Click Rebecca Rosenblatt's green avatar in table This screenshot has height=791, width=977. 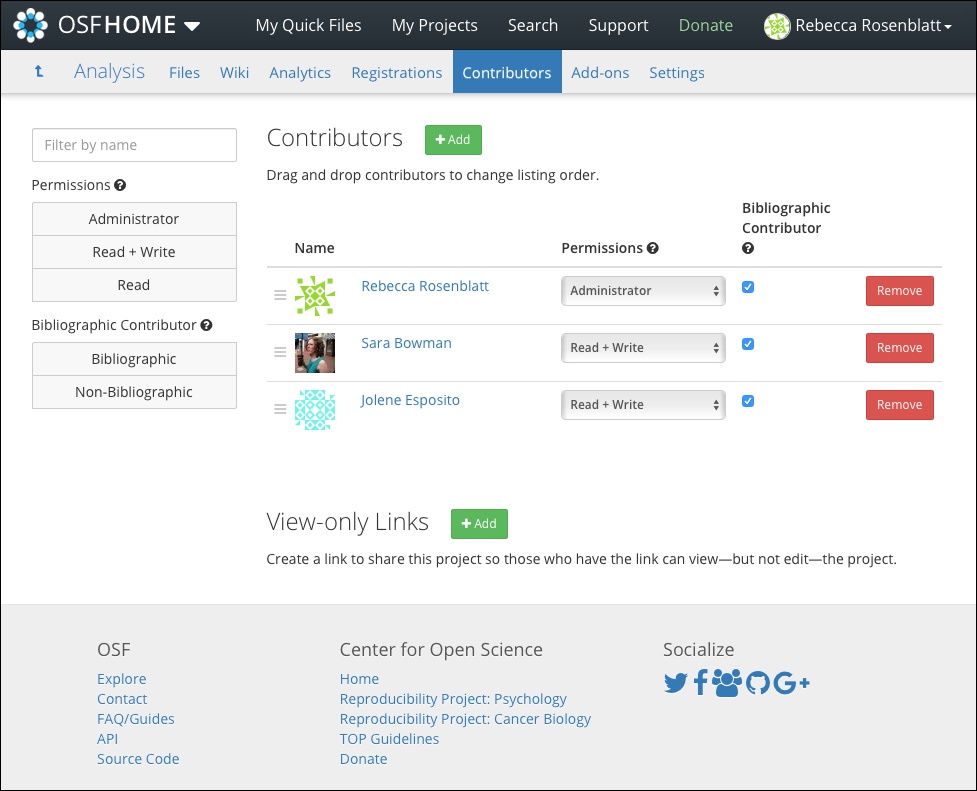[315, 295]
